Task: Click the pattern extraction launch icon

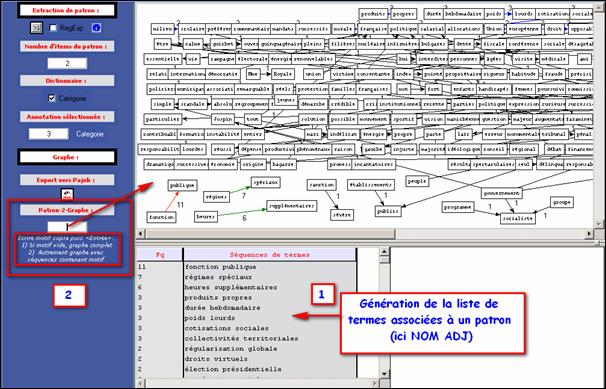Action: (x=37, y=27)
